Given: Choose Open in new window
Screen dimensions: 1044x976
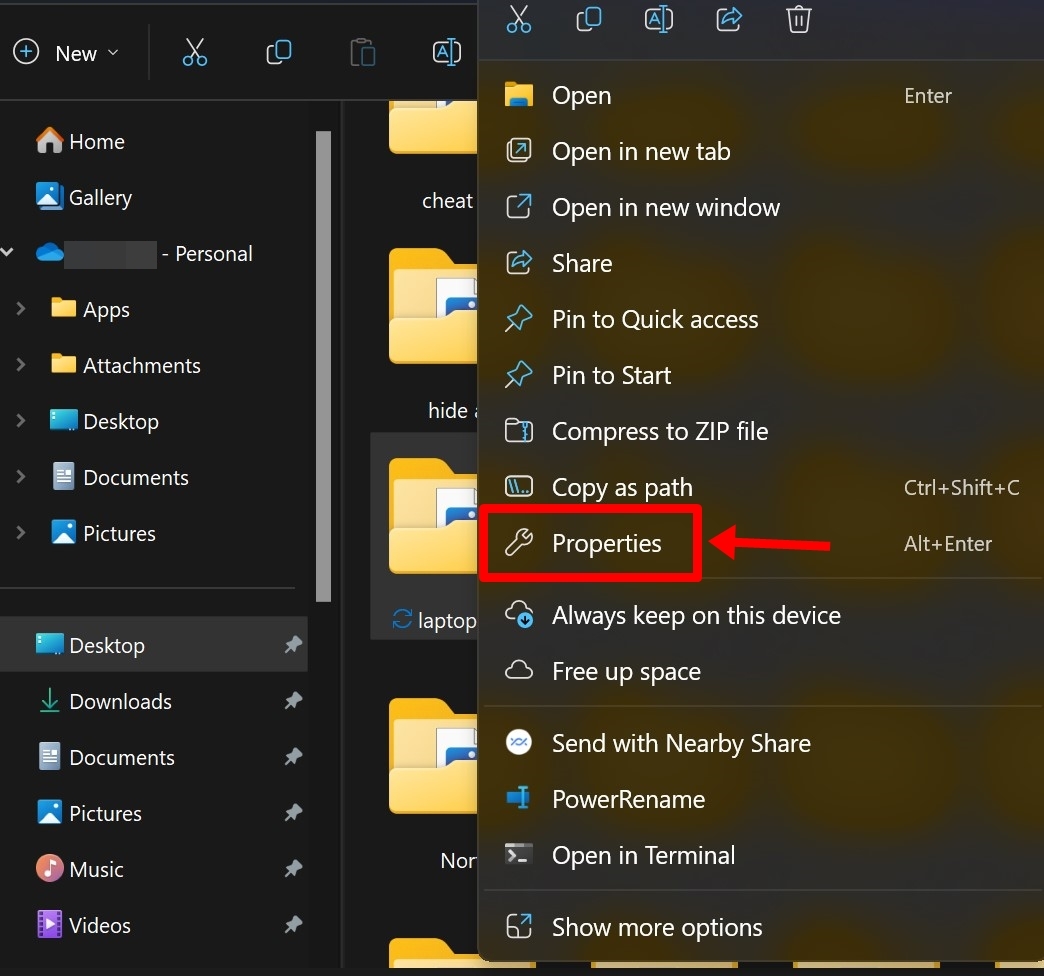Looking at the screenshot, I should point(760,208).
